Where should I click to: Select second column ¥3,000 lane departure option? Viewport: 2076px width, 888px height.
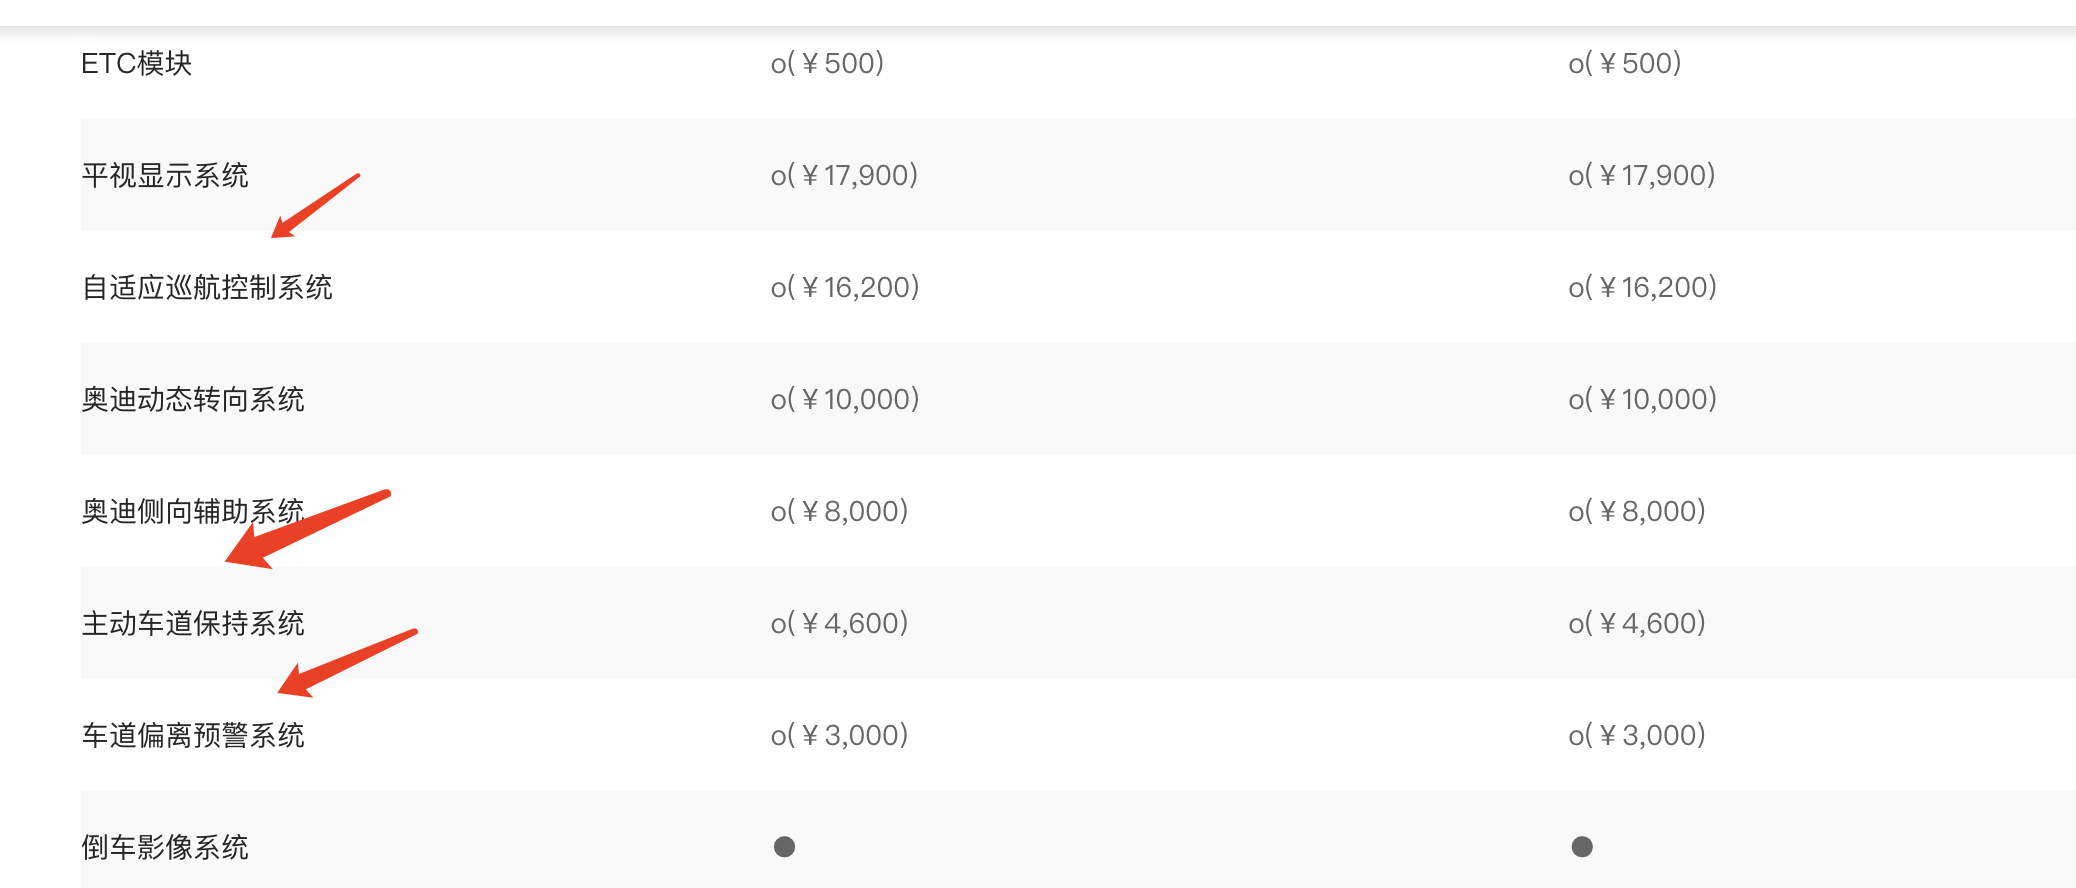click(x=1637, y=735)
